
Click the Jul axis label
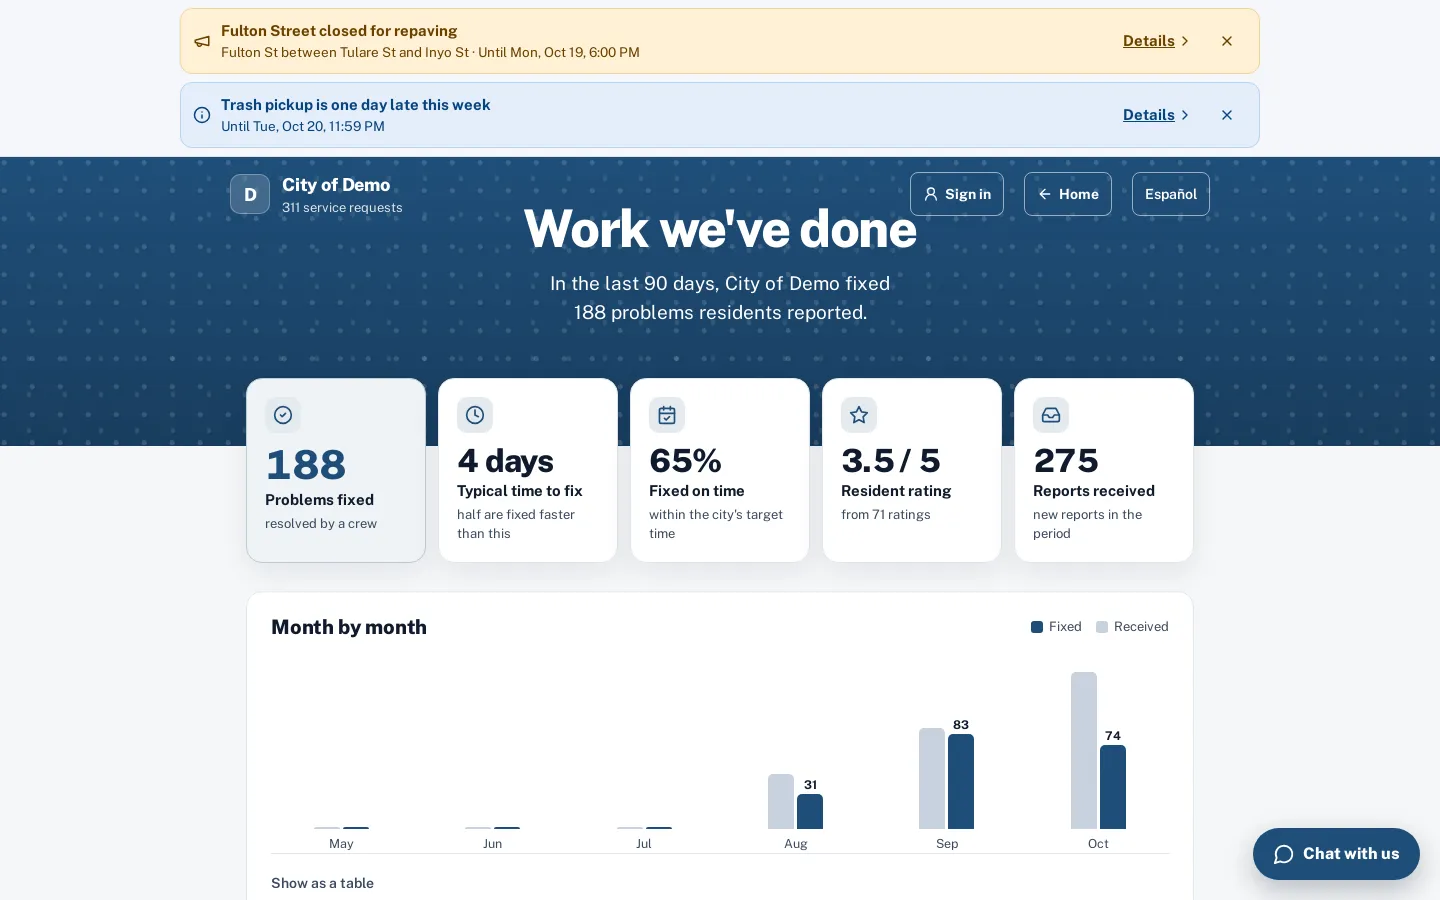[x=644, y=844]
